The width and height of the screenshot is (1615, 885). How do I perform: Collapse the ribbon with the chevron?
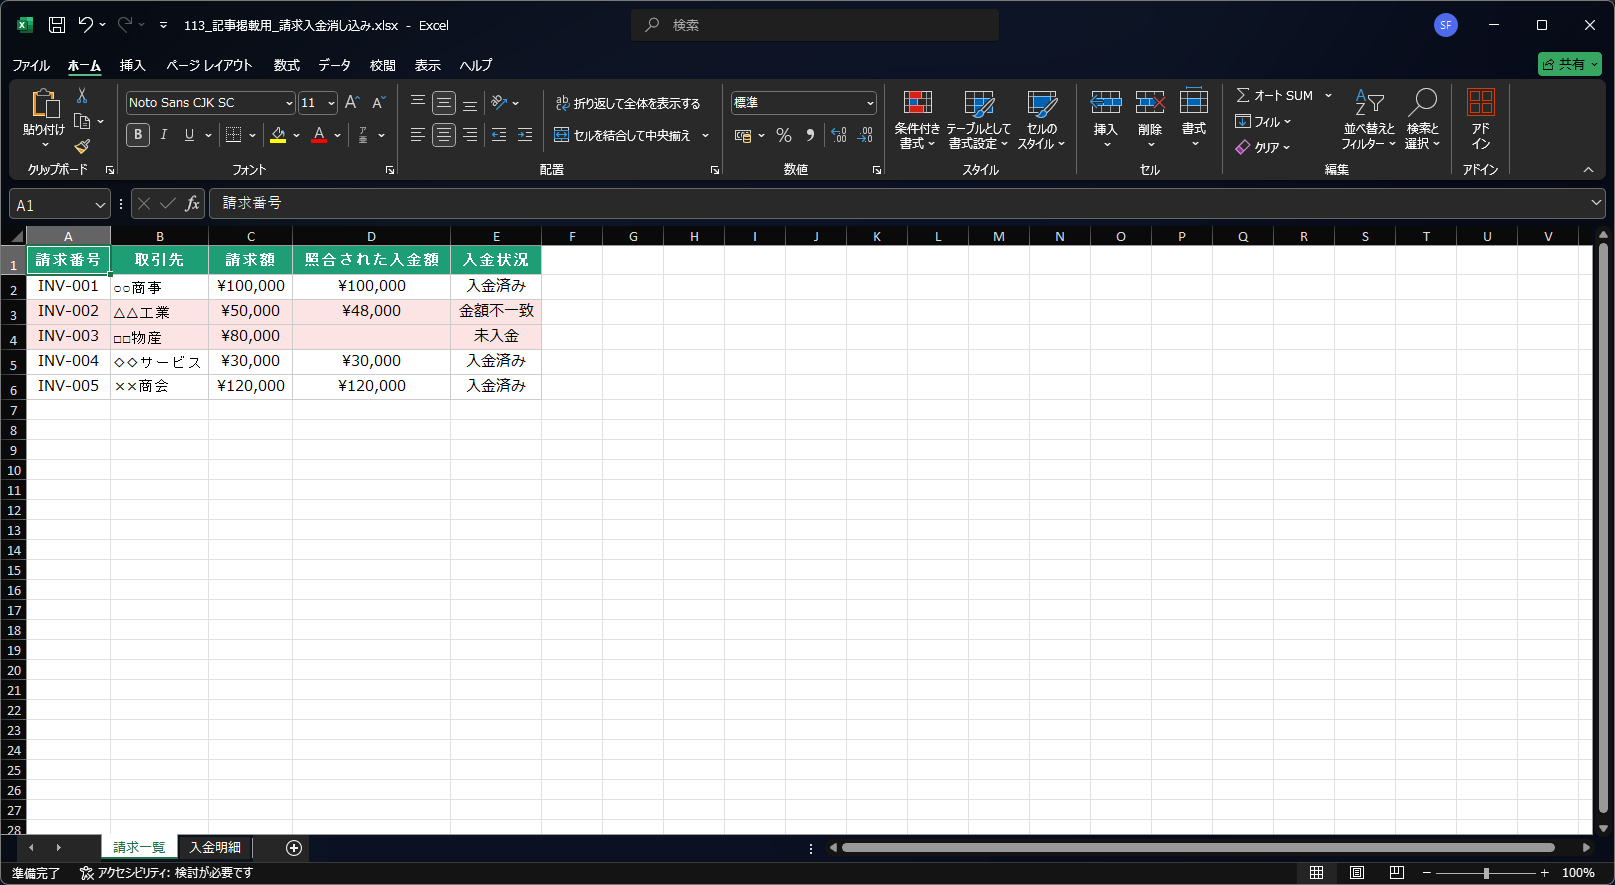click(1588, 170)
